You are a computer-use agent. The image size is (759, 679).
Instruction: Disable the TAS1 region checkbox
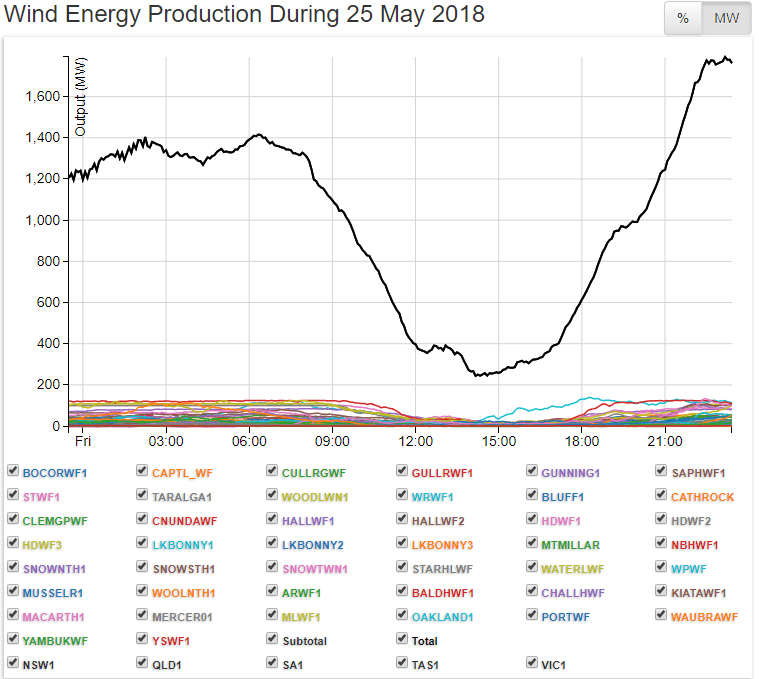coord(402,662)
